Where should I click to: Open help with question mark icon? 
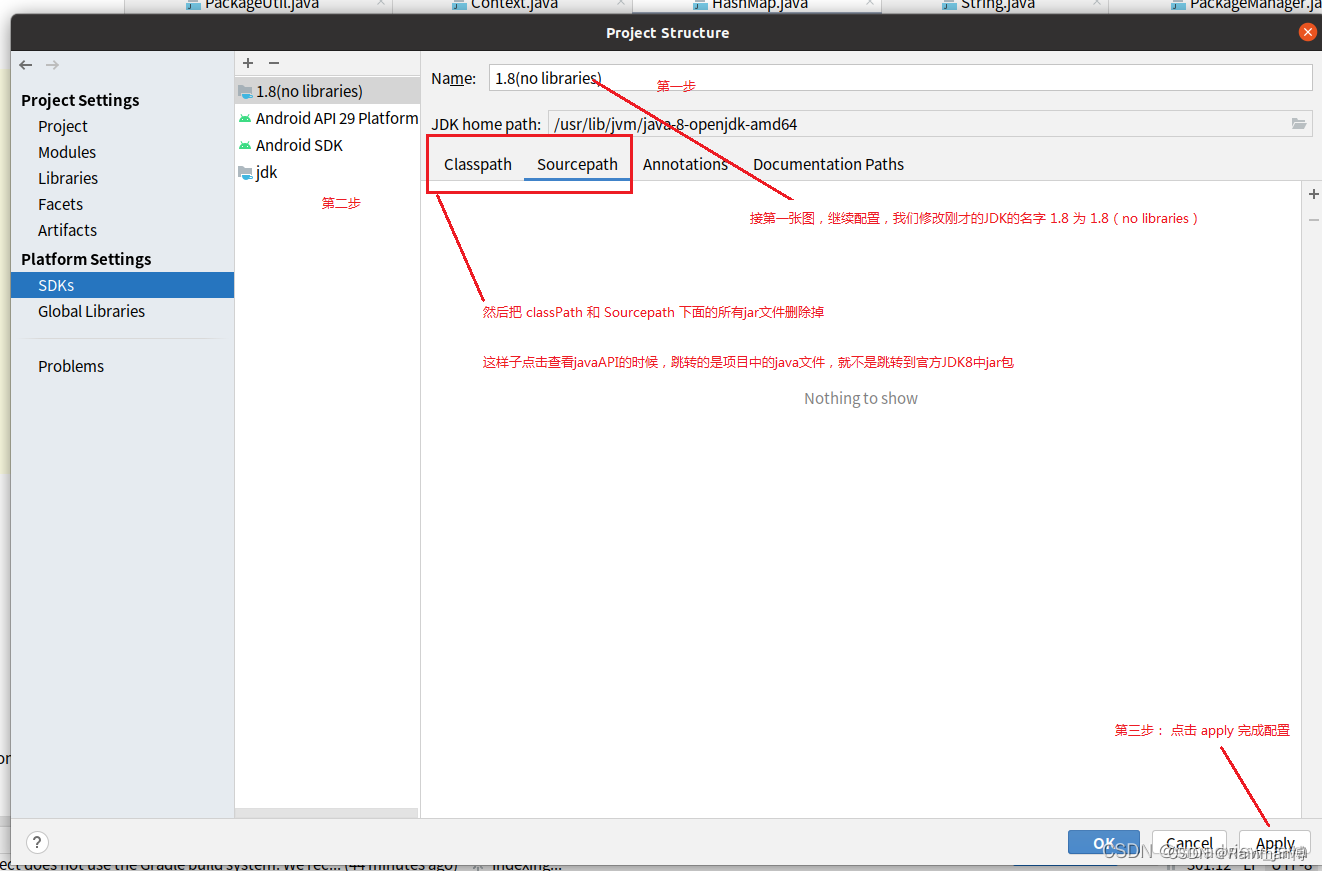[36, 842]
